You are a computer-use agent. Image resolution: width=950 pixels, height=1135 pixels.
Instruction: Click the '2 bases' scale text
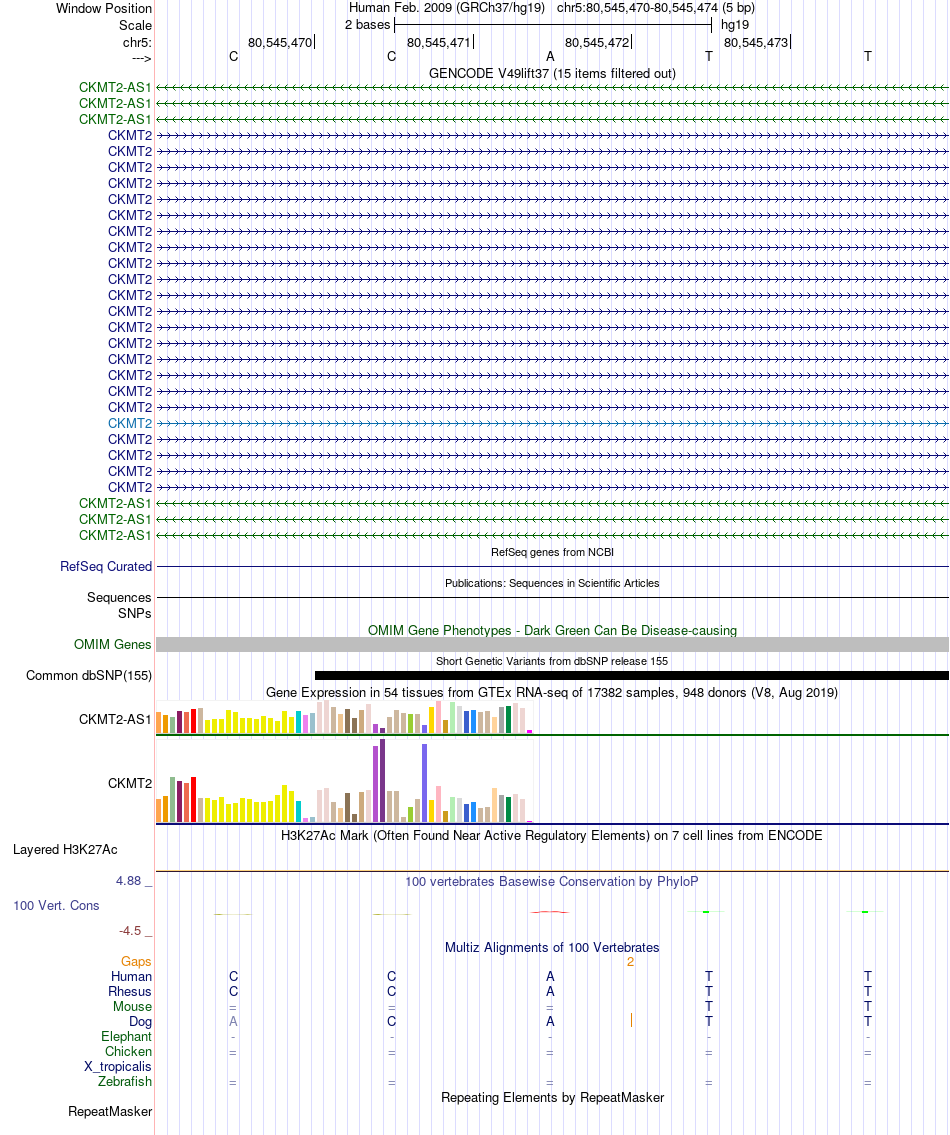click(368, 25)
